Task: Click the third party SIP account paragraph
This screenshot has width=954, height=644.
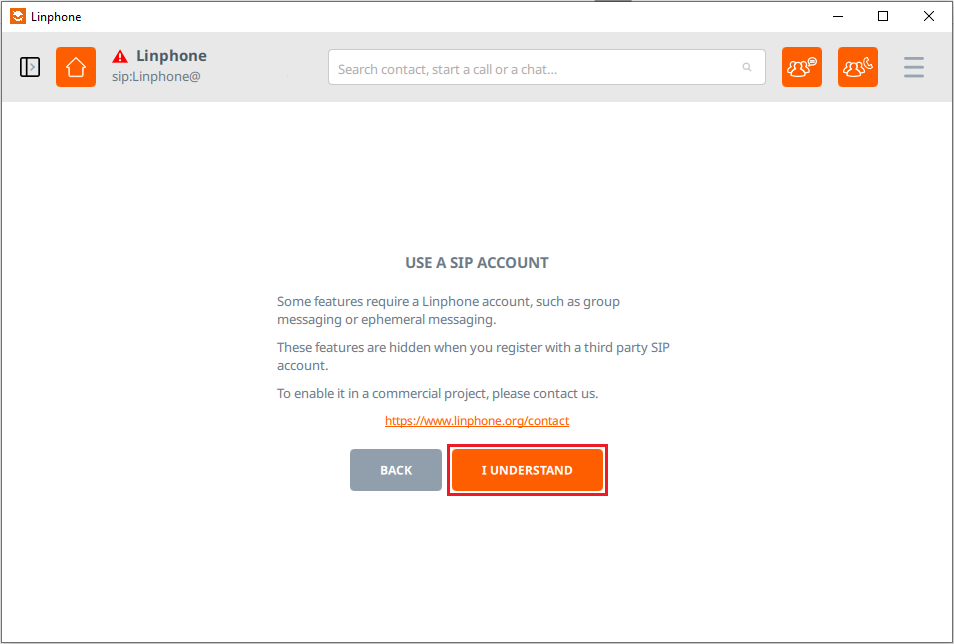Action: pos(473,356)
